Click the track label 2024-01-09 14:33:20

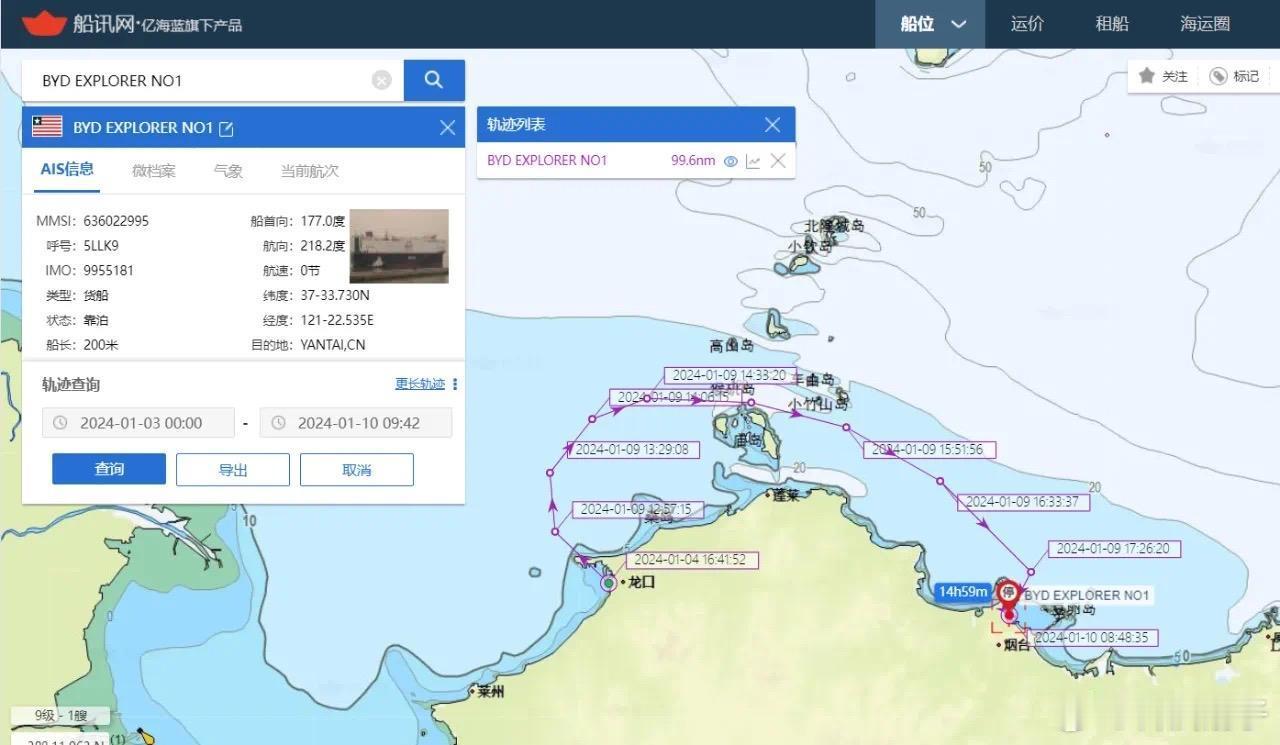point(729,375)
